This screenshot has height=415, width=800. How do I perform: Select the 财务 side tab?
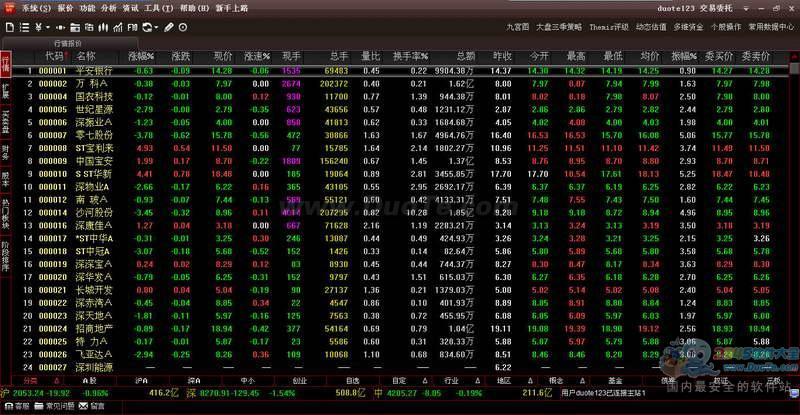(x=5, y=153)
